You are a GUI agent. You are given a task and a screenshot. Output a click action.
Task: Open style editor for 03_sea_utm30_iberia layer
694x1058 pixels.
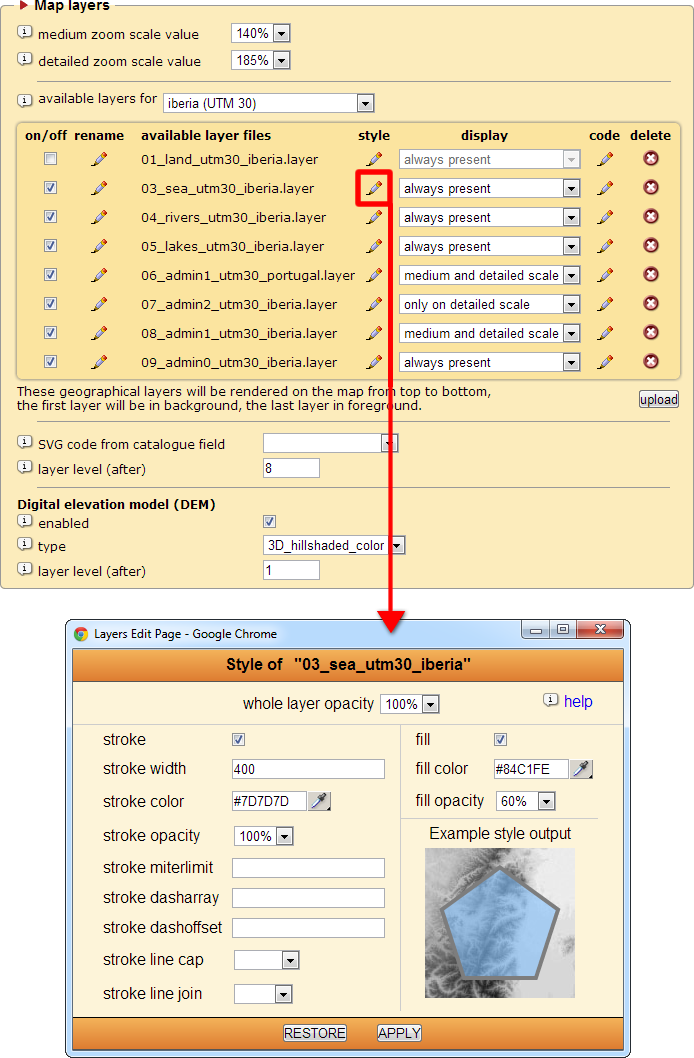pos(374,188)
